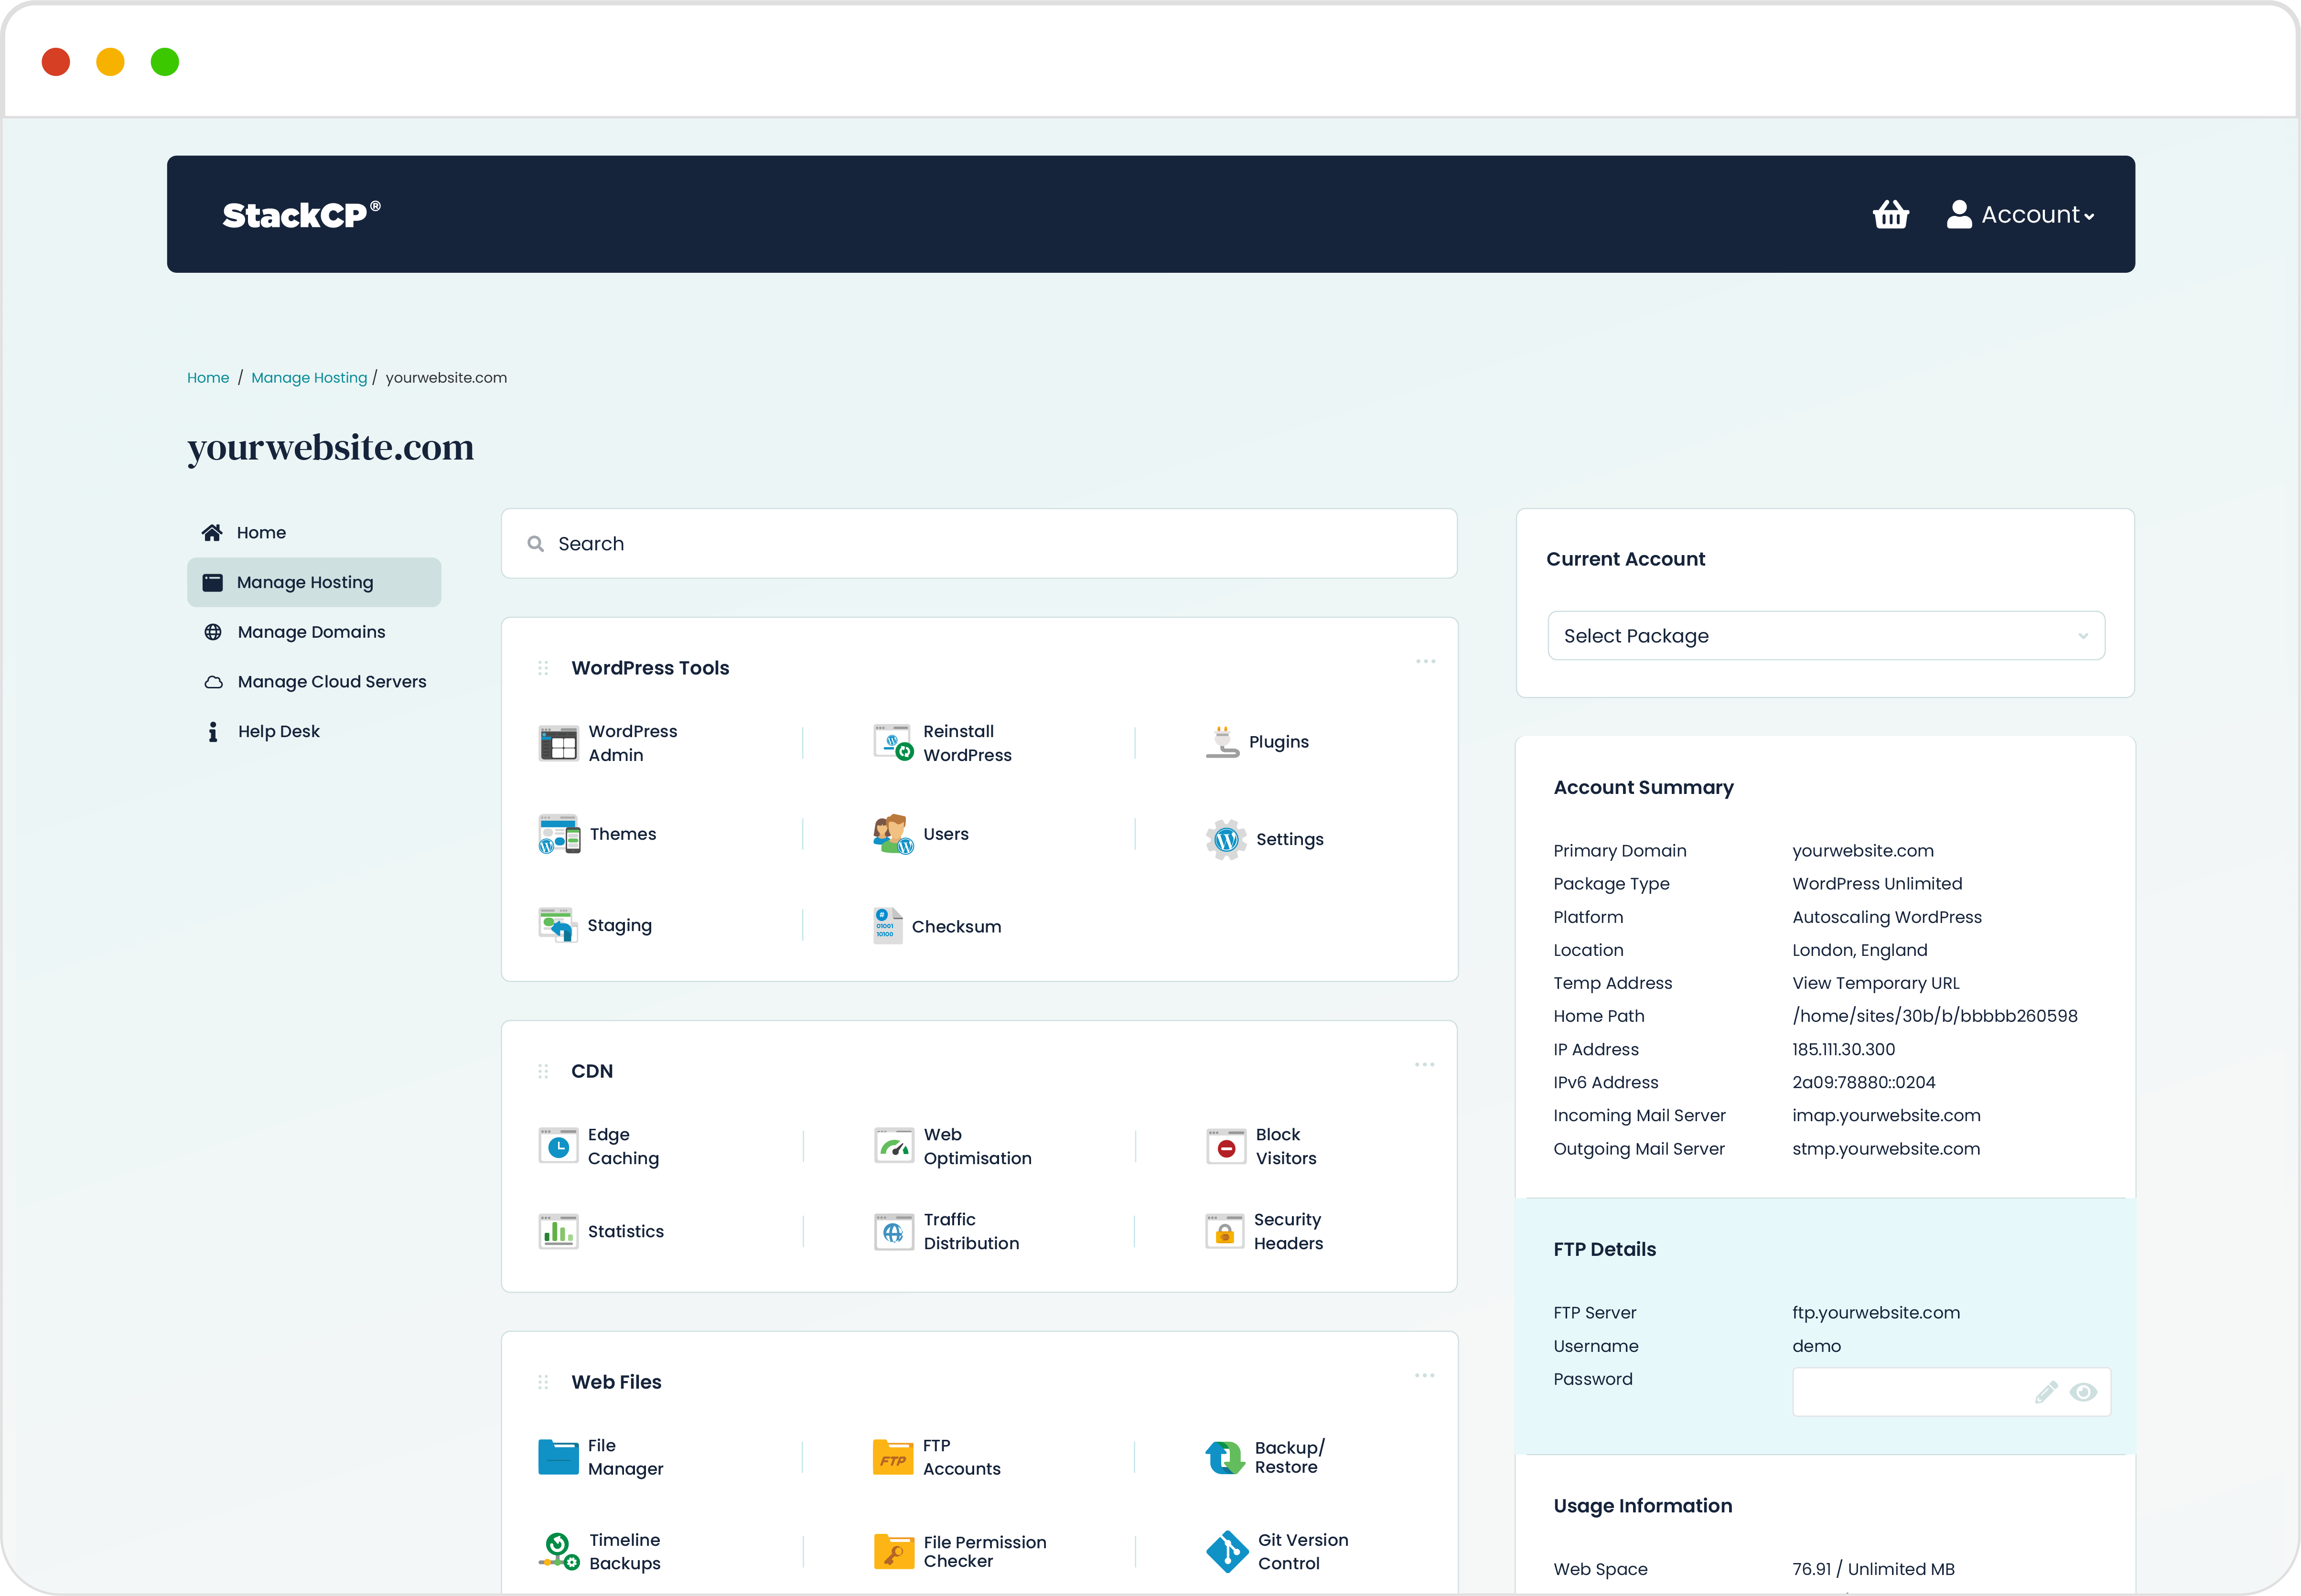Launch the File Manager icon
2301x1596 pixels.
pos(558,1457)
